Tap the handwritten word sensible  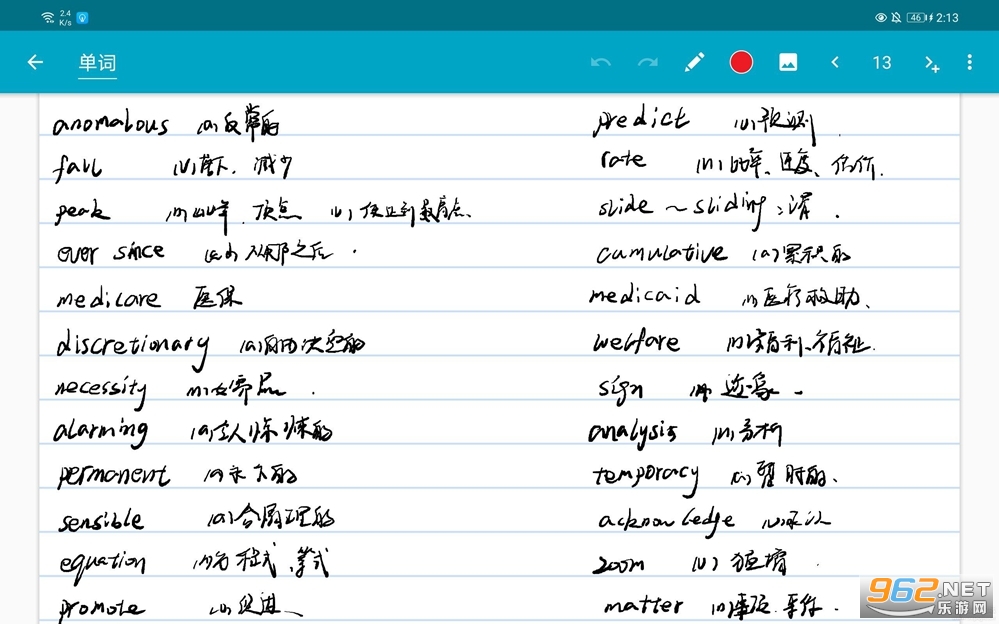(x=101, y=519)
